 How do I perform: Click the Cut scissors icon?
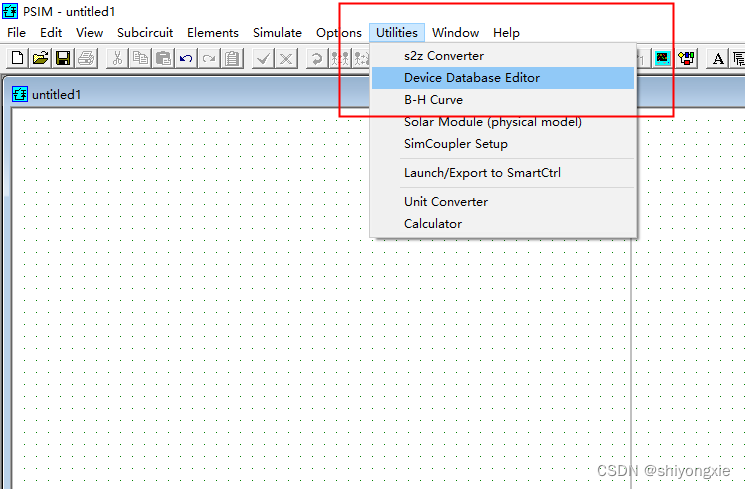click(x=117, y=58)
